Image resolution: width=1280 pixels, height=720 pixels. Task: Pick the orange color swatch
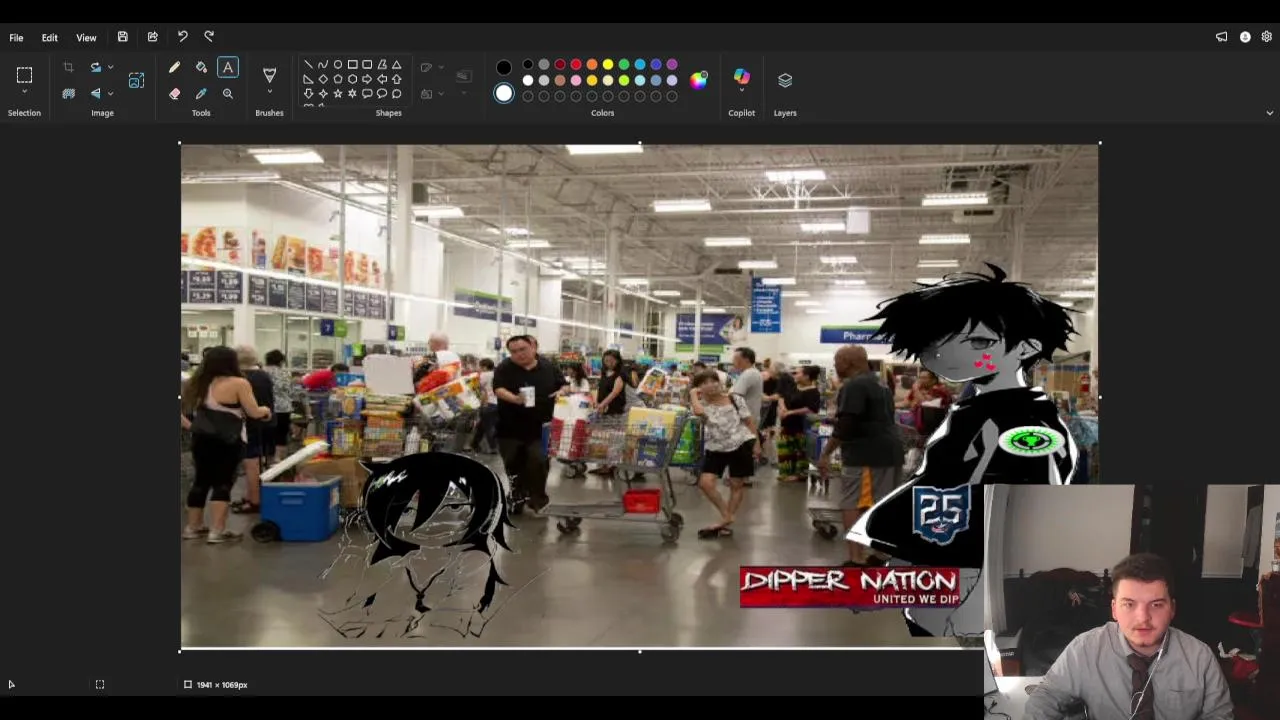[592, 65]
